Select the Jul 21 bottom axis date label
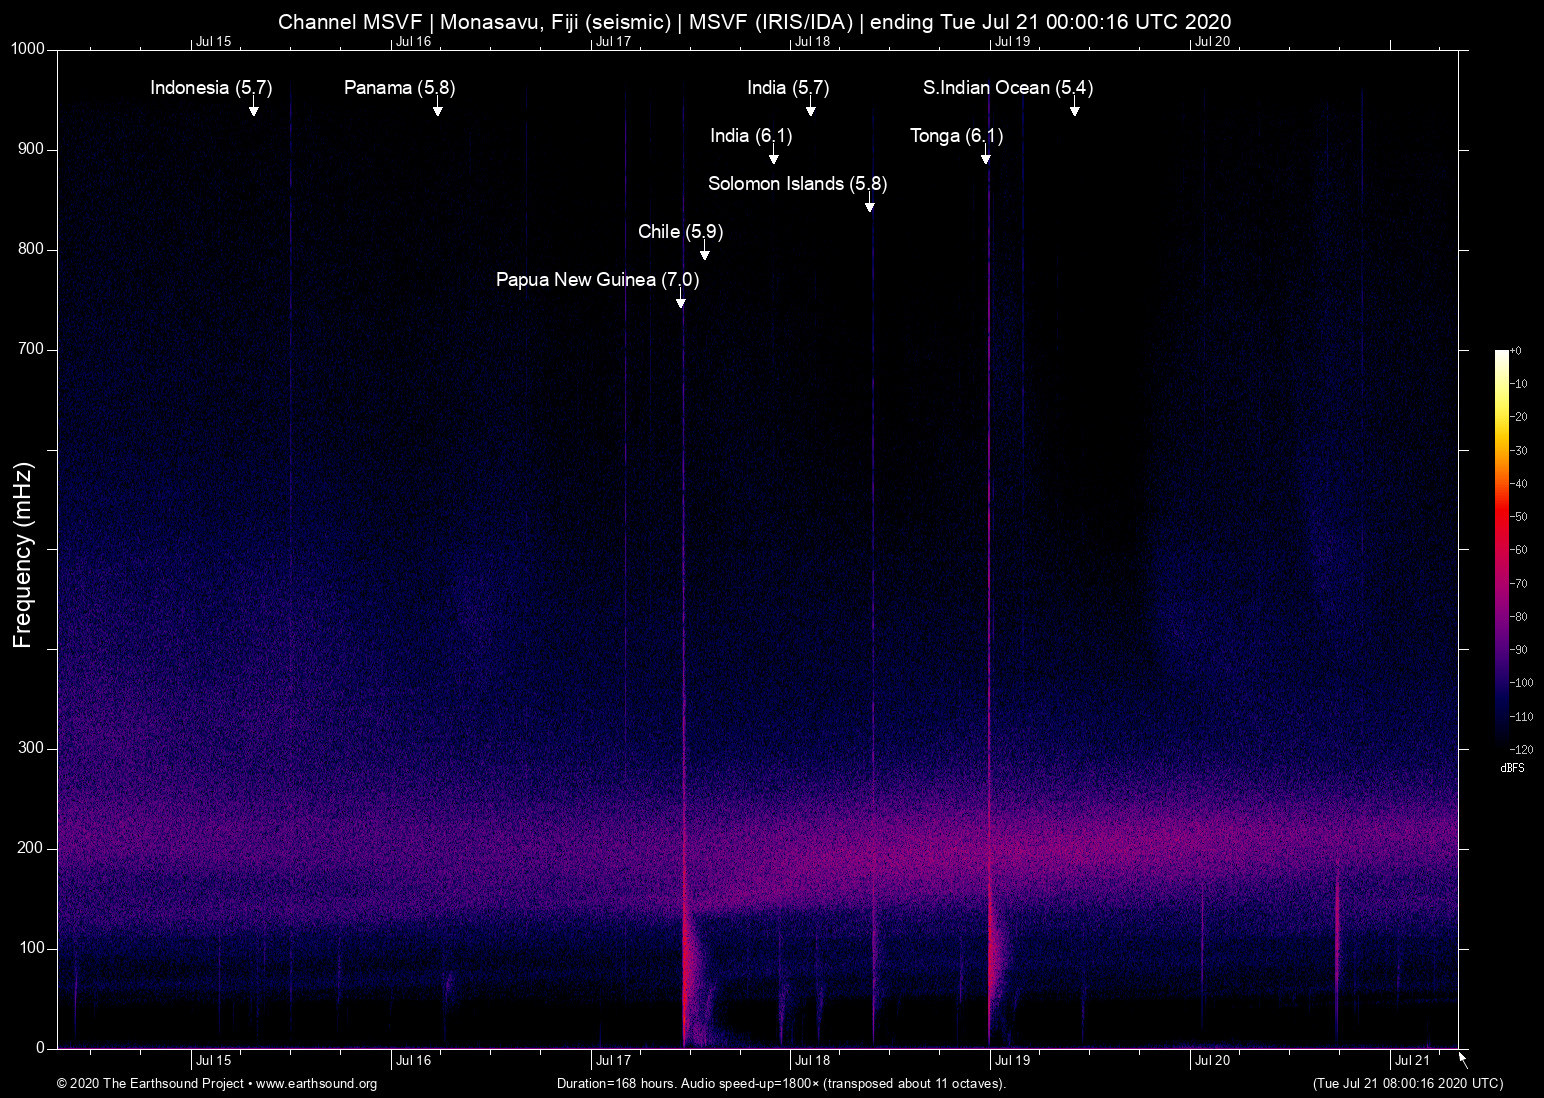Image resolution: width=1544 pixels, height=1098 pixels. tap(1412, 1061)
